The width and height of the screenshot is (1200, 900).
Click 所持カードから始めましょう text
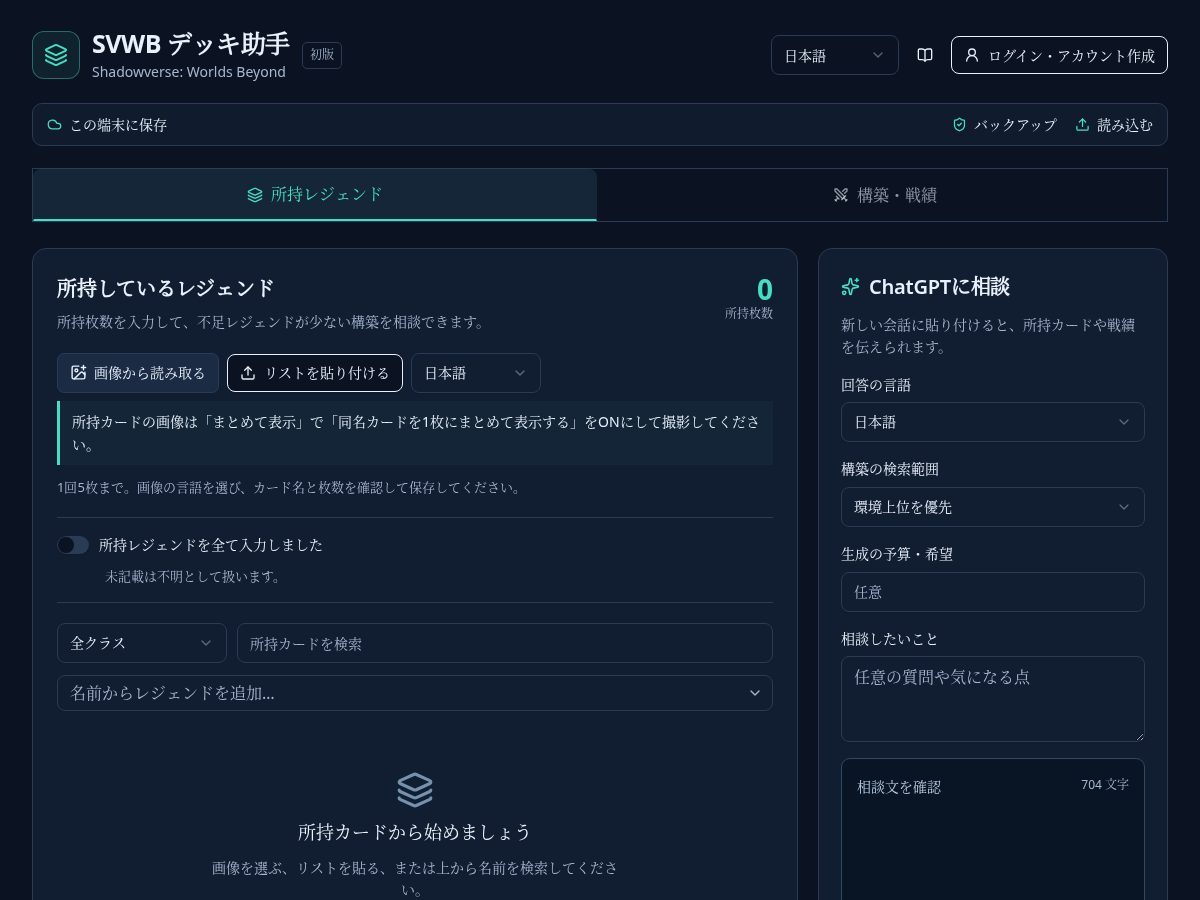[x=415, y=832]
